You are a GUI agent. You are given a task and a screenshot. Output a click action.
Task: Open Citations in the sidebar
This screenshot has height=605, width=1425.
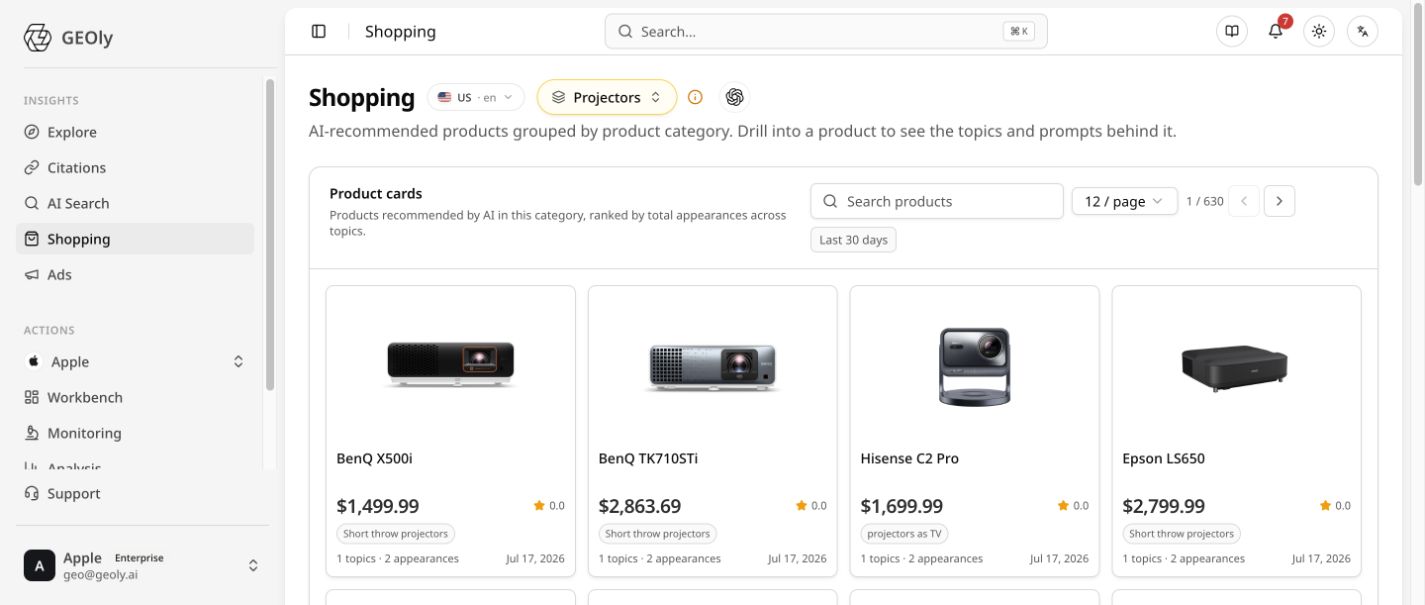coord(135,168)
